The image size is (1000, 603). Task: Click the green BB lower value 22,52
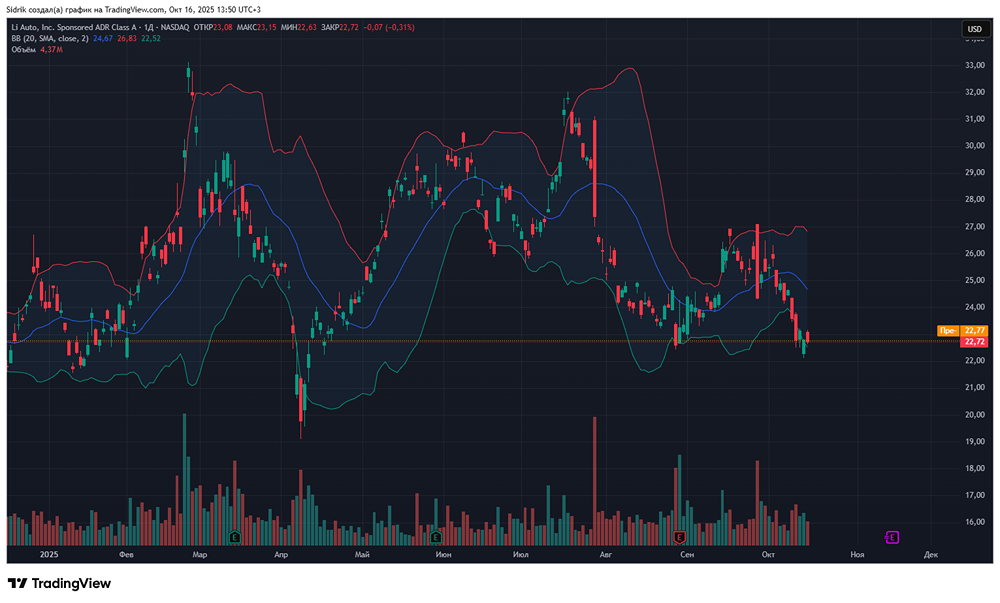pyautogui.click(x=151, y=38)
